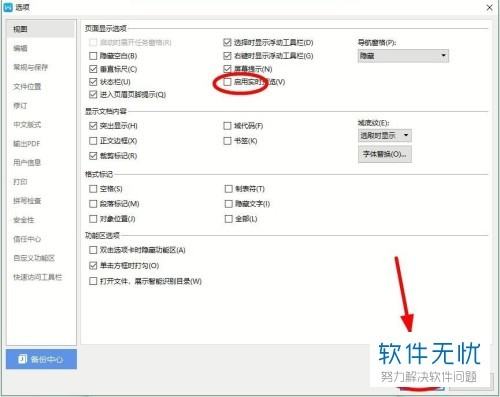The image size is (500, 397).
Task: Toggle 右键时显示浮动工具栏(G) checkbox
Action: [227, 56]
